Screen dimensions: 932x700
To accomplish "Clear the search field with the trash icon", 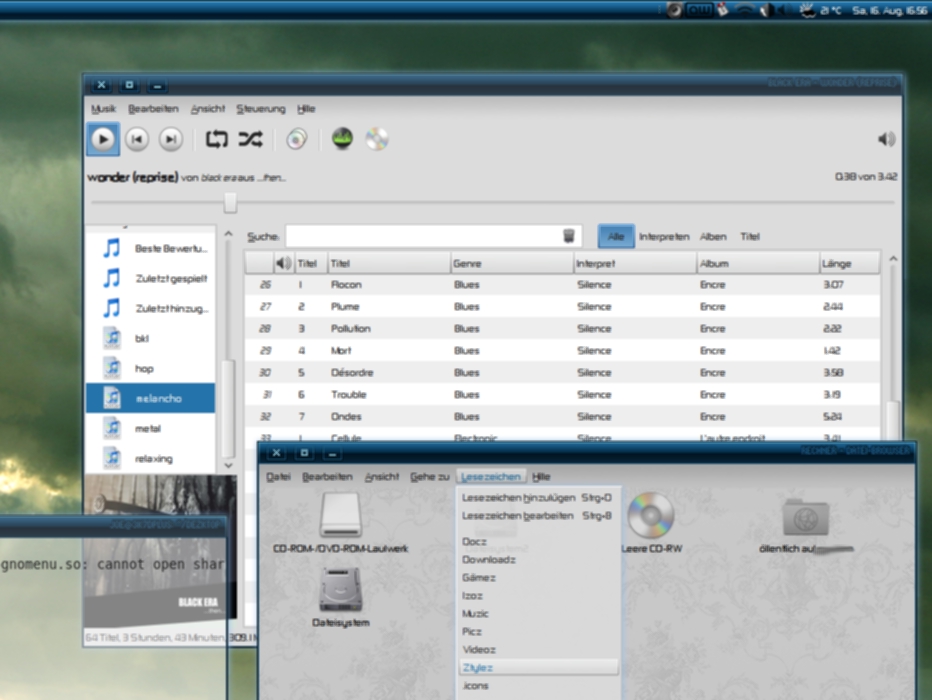I will click(569, 237).
